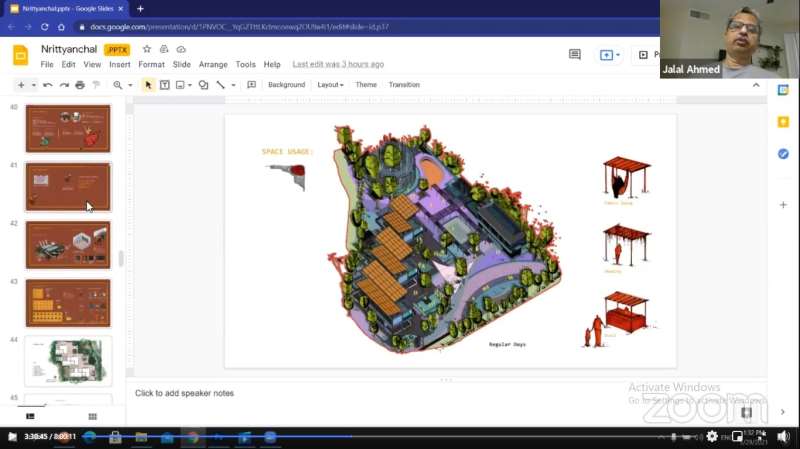
Task: Click the Add comment toolbar icon
Action: click(251, 85)
